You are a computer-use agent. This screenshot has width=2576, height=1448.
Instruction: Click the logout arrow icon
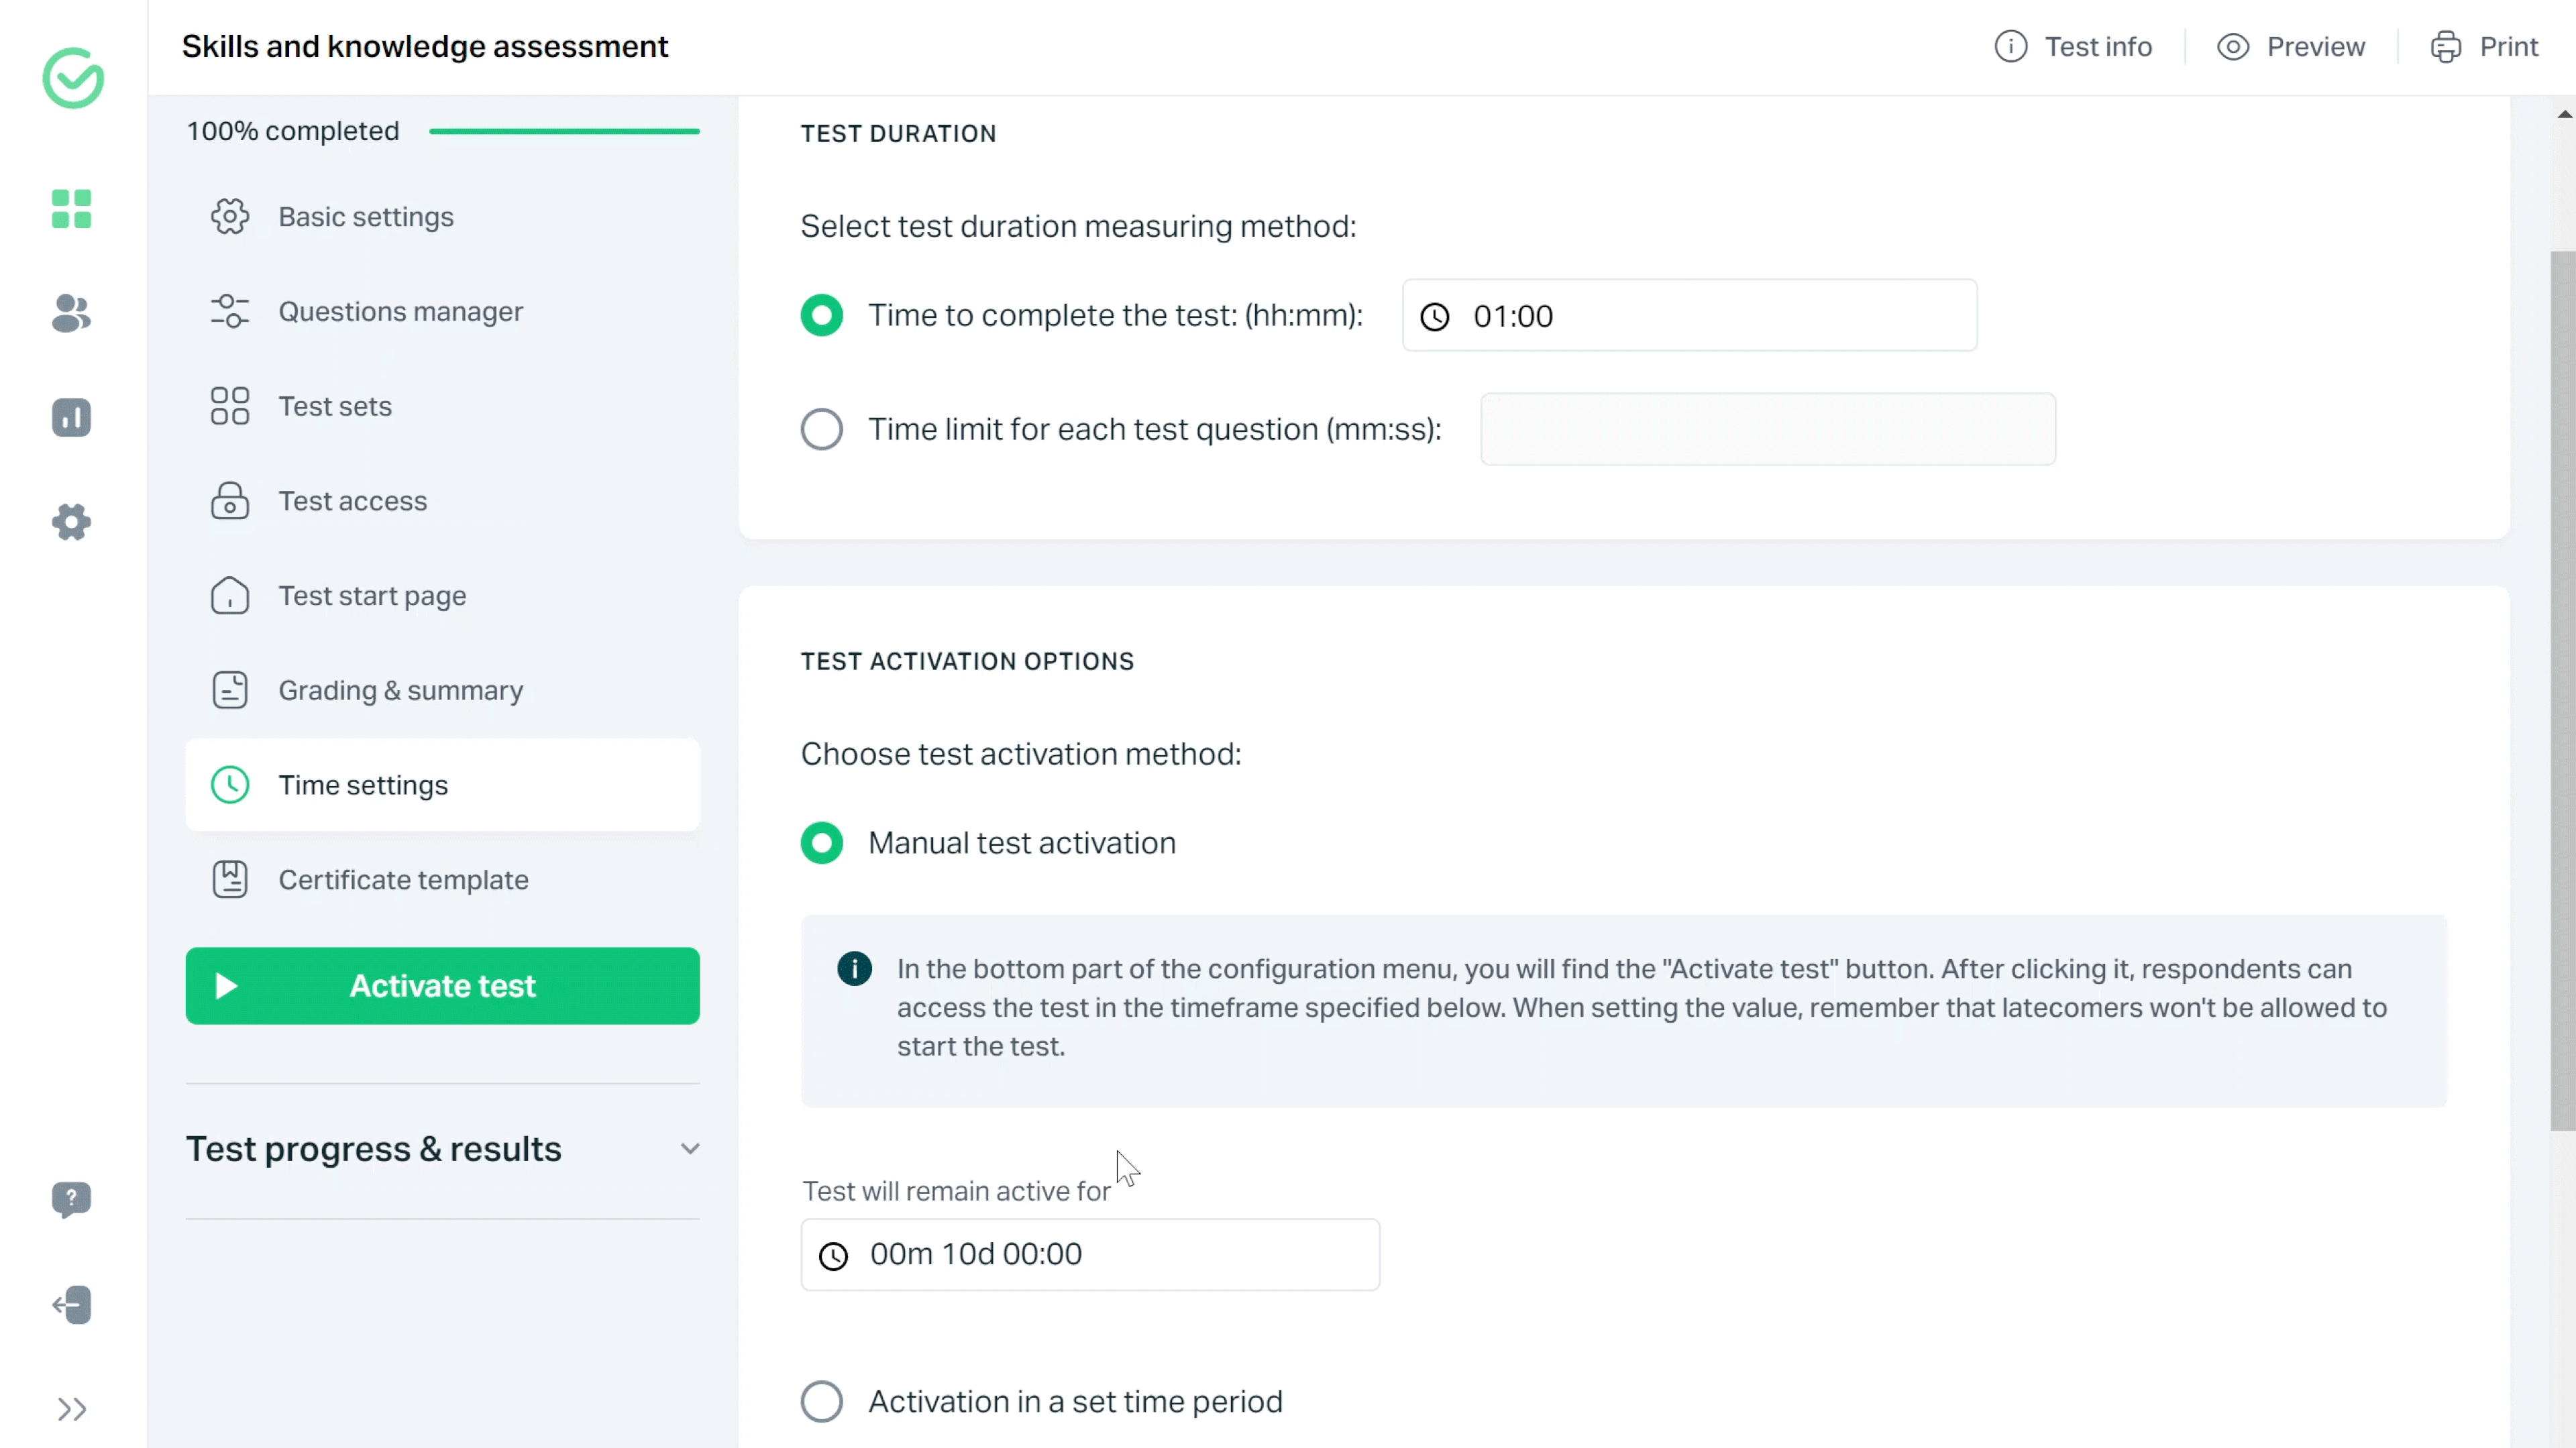point(71,1304)
